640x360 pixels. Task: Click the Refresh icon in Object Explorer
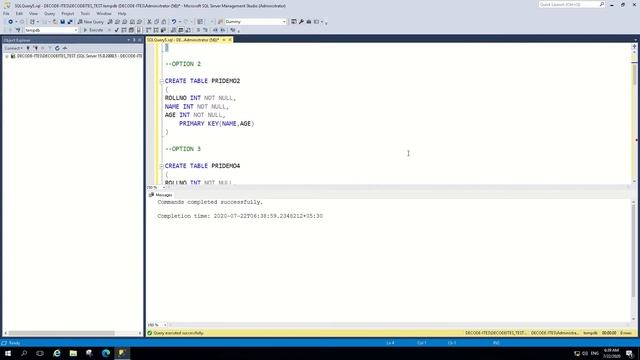[57, 48]
